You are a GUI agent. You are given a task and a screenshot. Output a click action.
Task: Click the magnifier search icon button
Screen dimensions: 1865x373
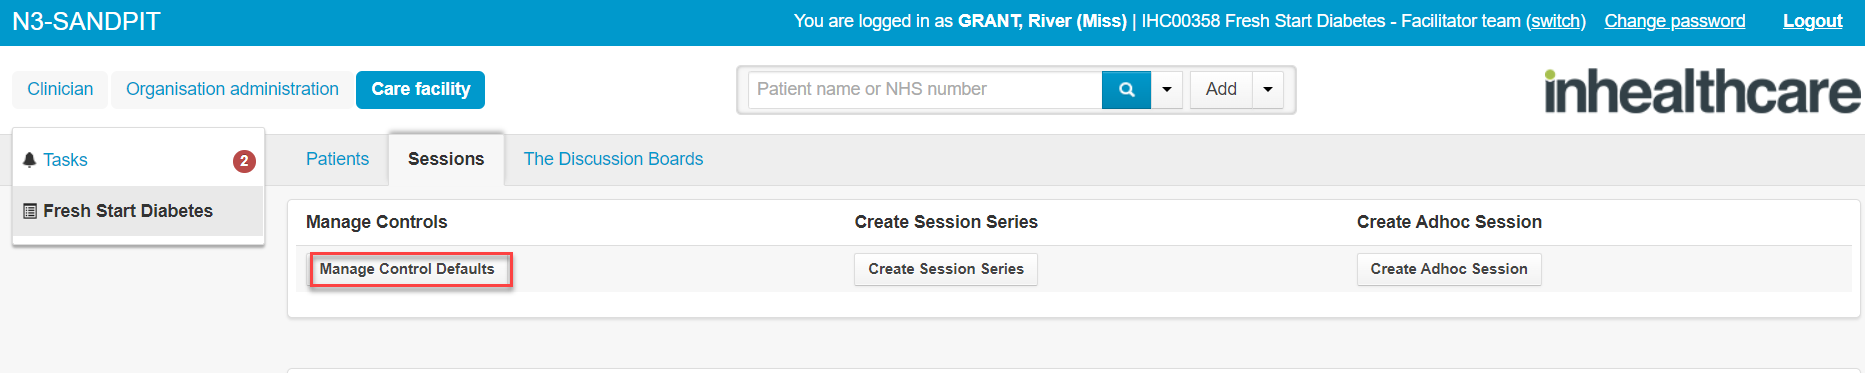pos(1126,89)
